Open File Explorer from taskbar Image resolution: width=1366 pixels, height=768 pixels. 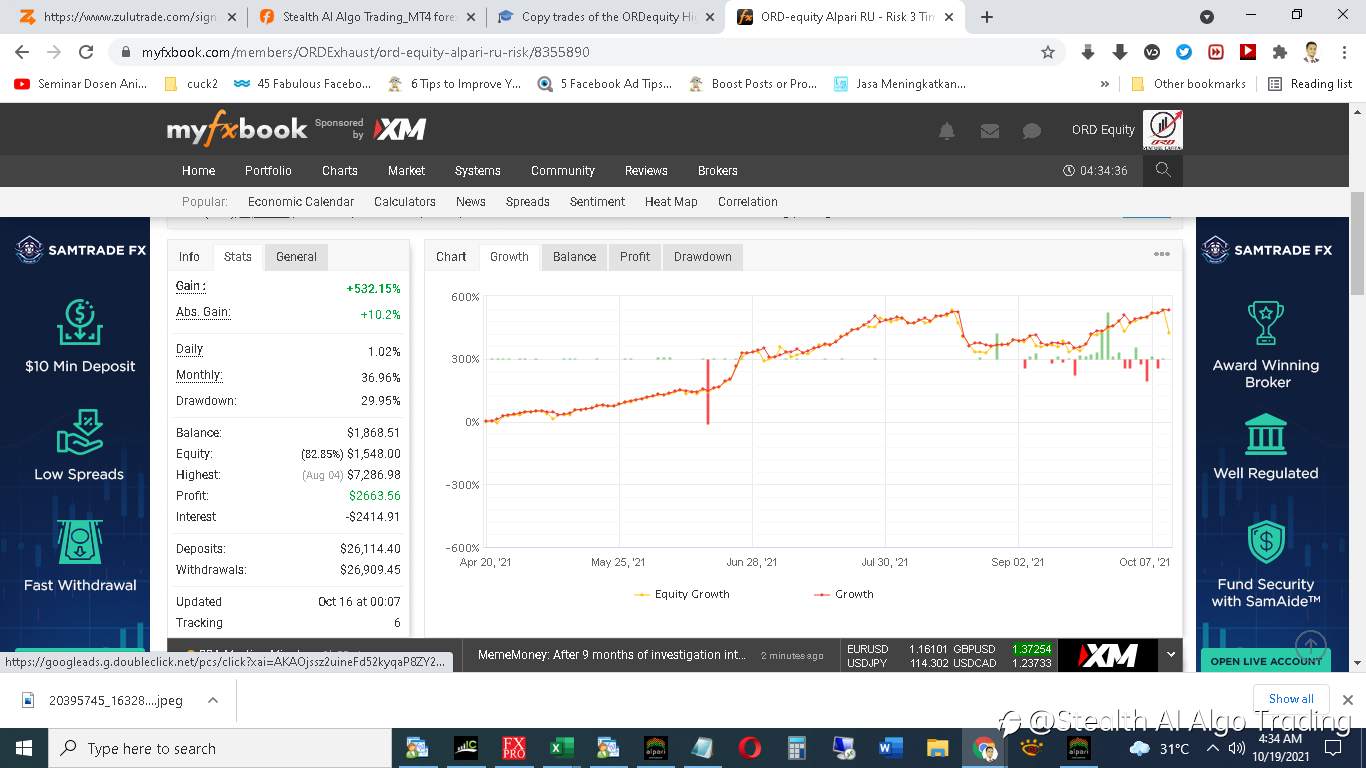pos(937,748)
